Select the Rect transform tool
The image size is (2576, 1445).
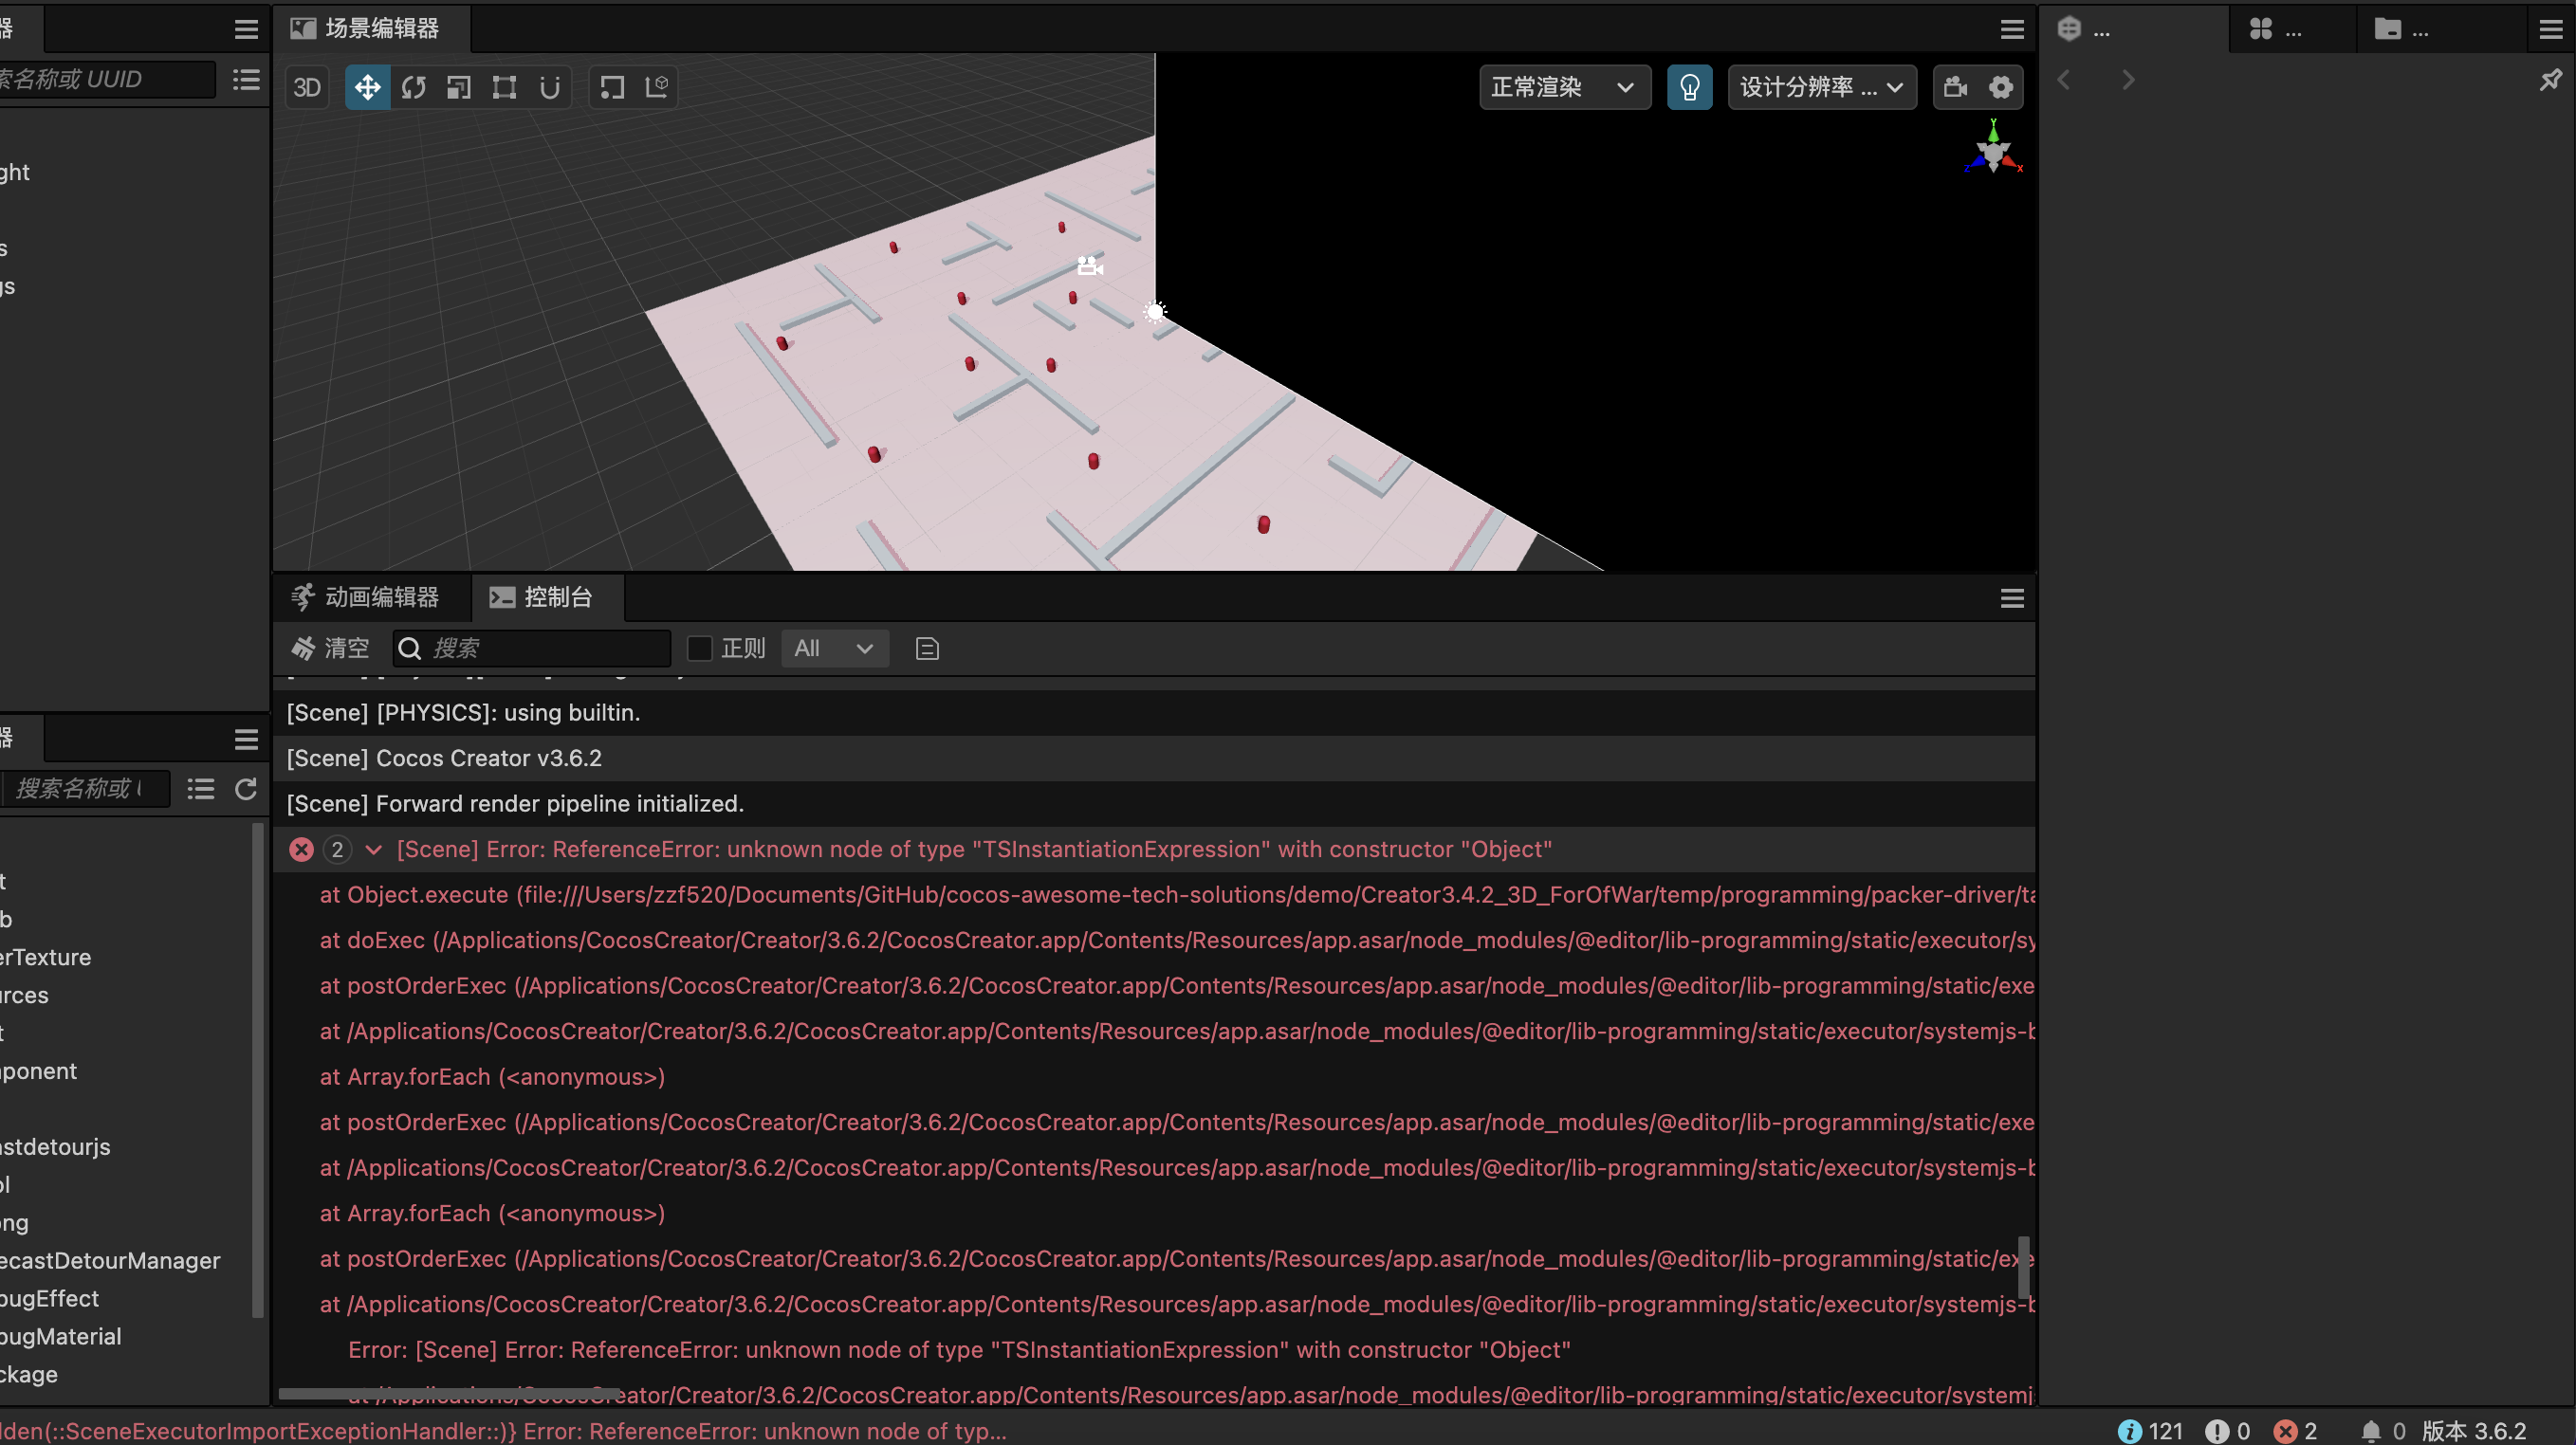(504, 87)
